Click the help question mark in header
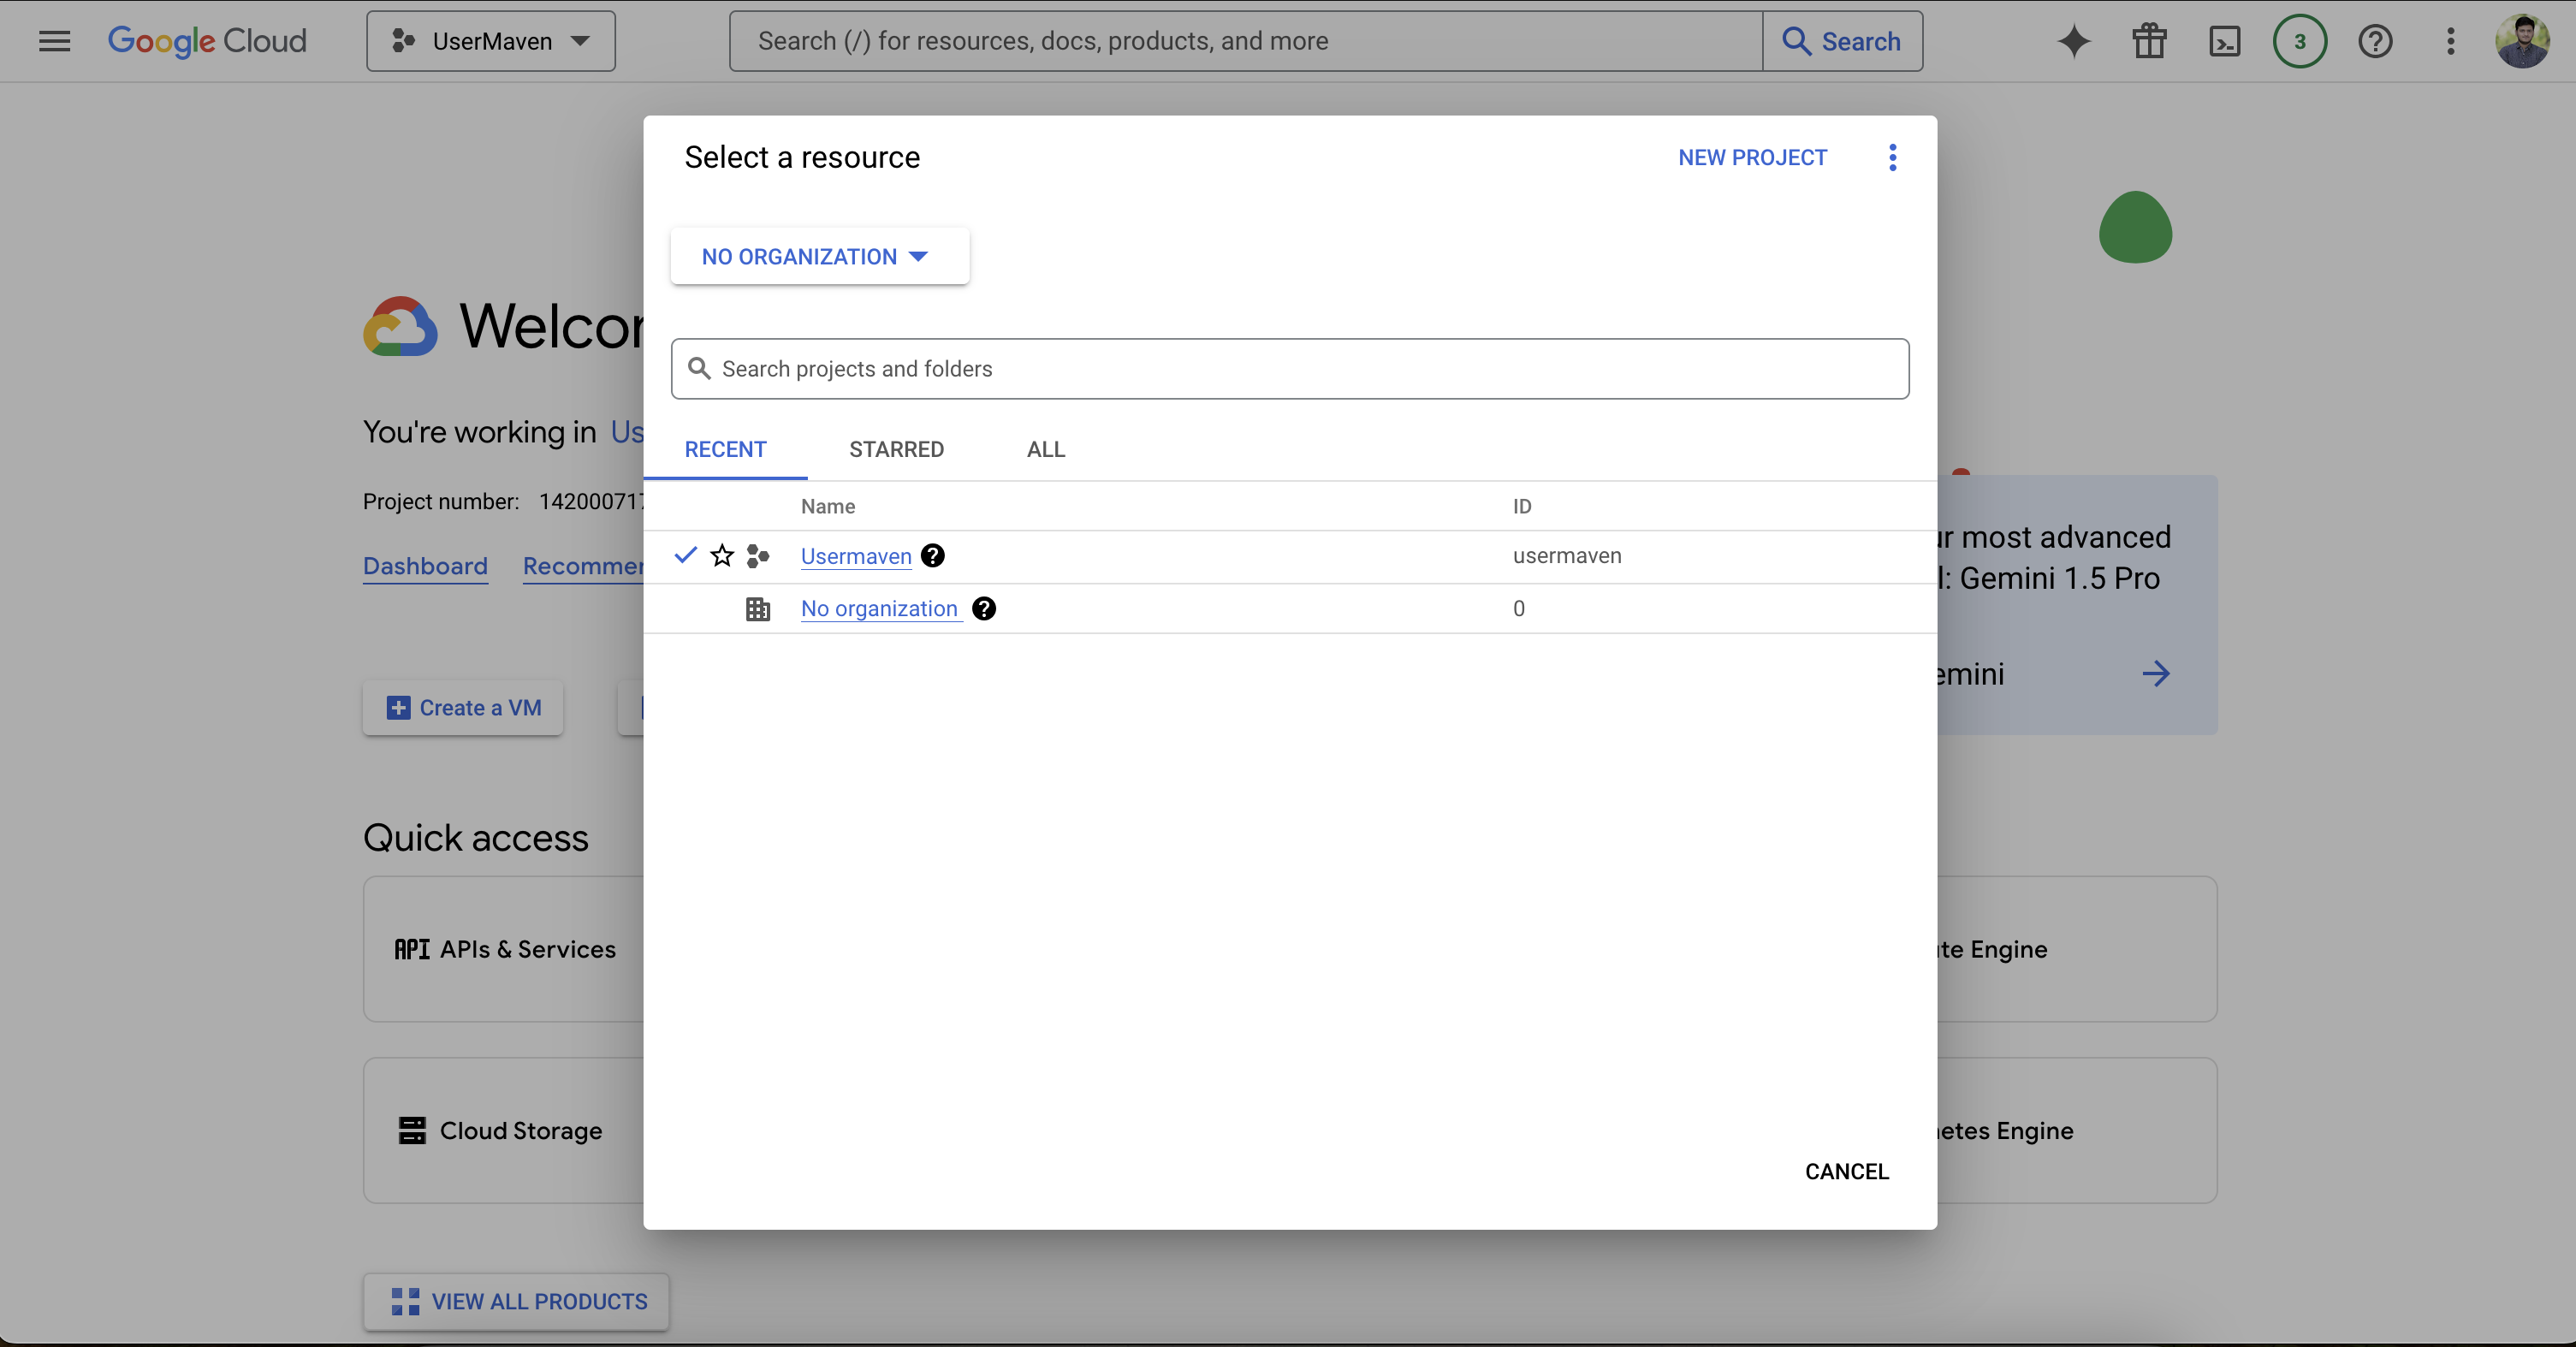2576x1347 pixels. pos(2375,41)
